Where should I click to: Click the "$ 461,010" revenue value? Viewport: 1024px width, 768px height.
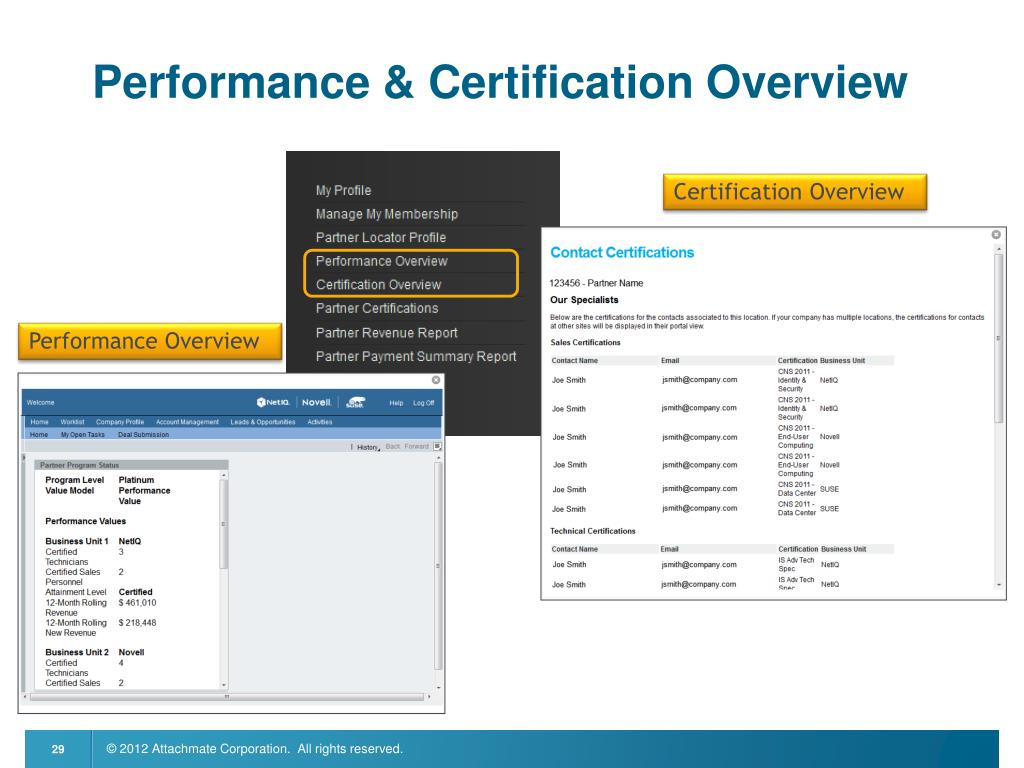(x=137, y=603)
